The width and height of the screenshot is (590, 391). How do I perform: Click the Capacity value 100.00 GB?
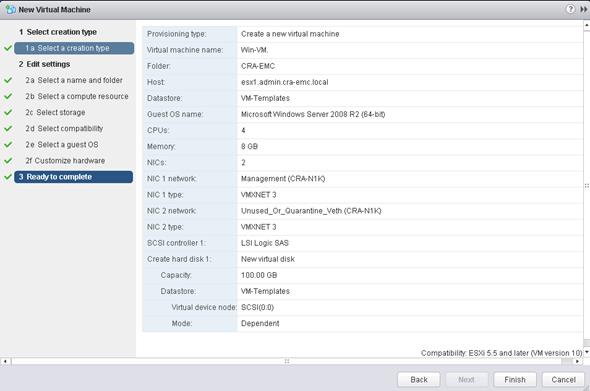tap(259, 275)
